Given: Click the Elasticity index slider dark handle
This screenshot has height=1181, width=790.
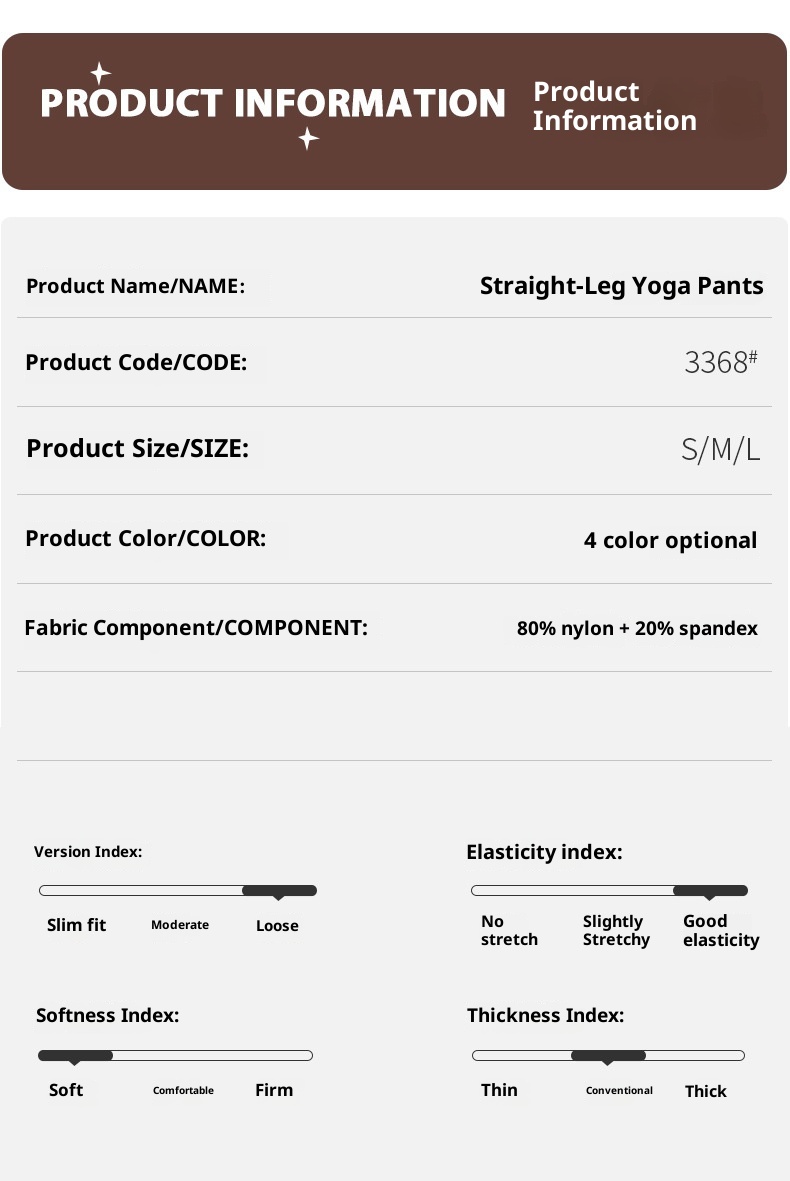Looking at the screenshot, I should tap(710, 891).
